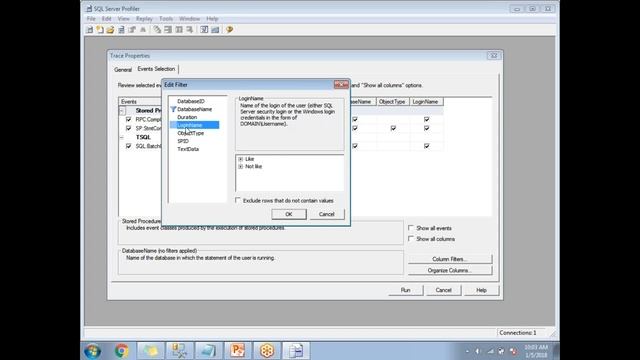Collapse the TSQL event group
Viewport: 640px width, 360px height.
[x=122, y=137]
